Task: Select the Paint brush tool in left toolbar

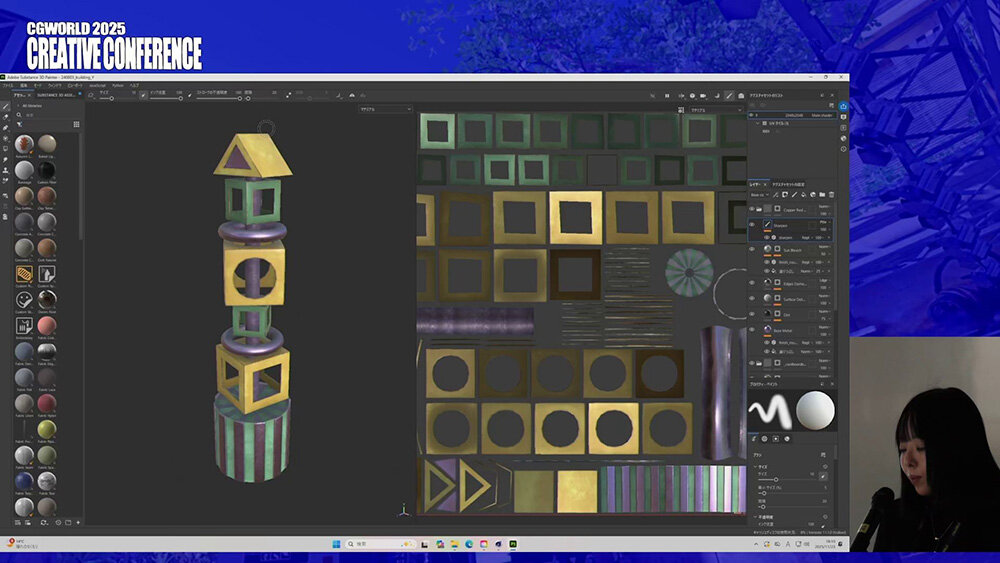Action: 5,106
